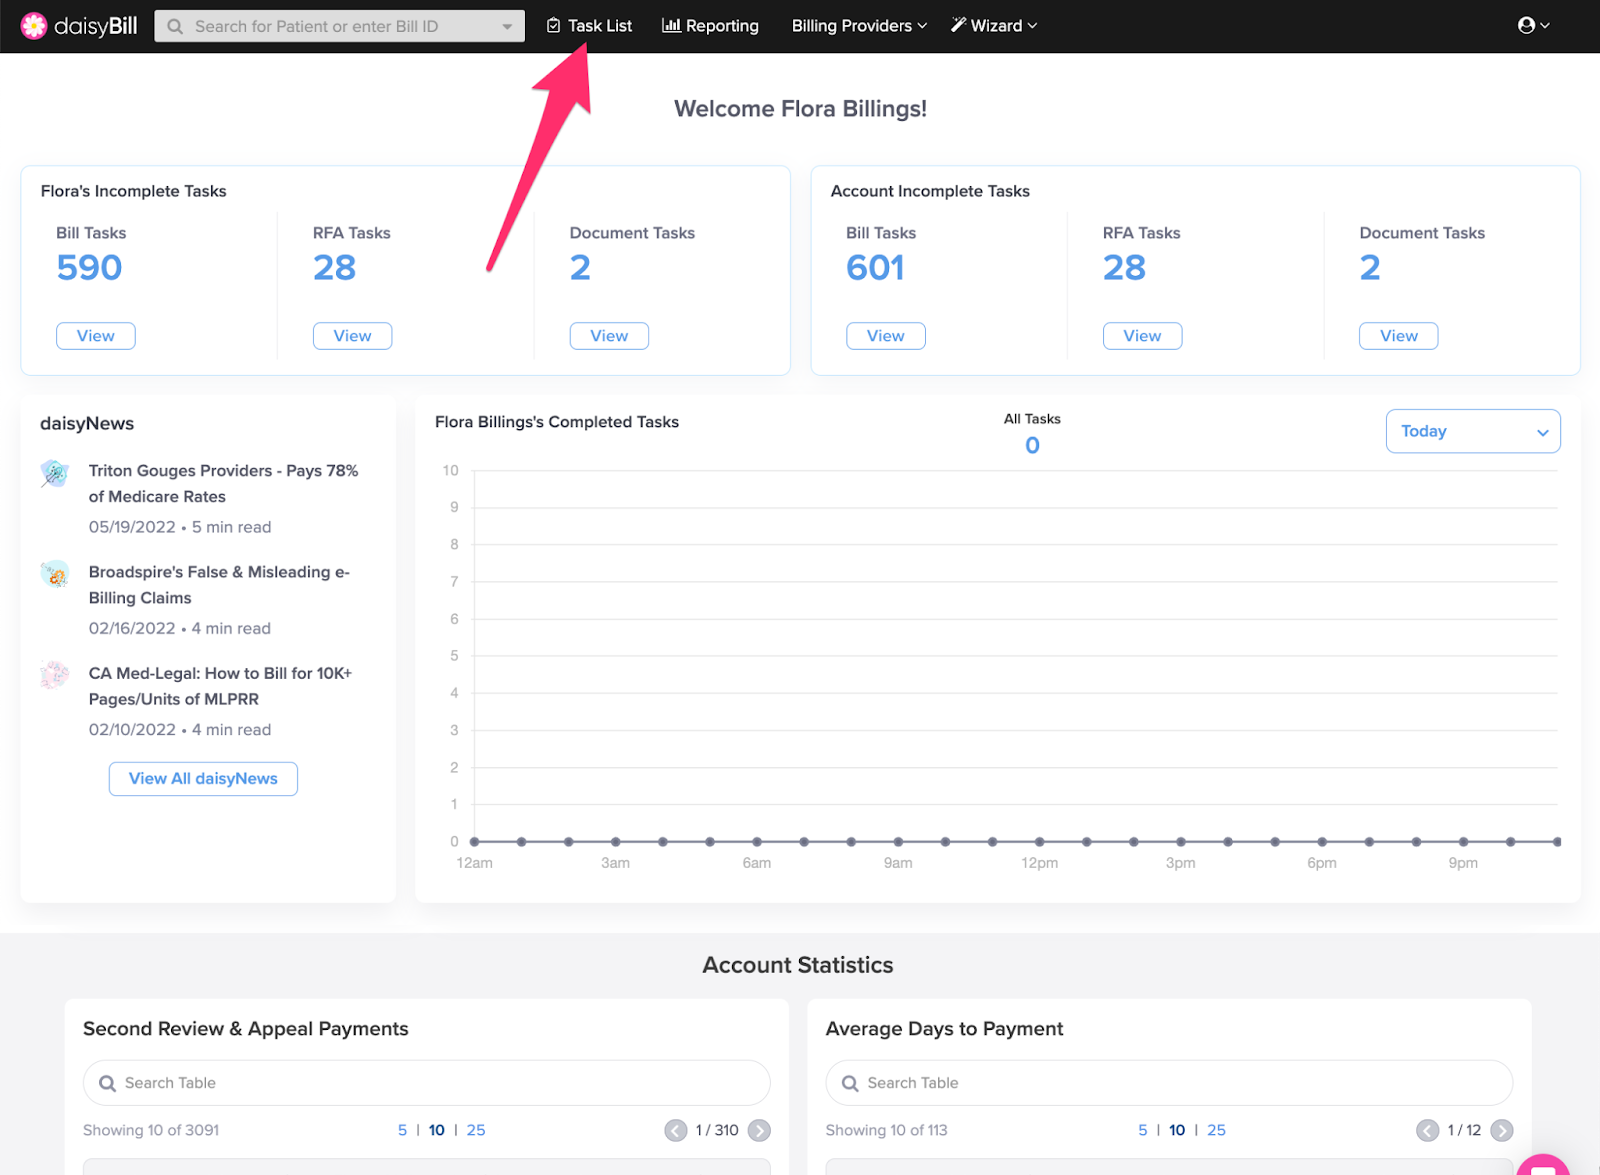This screenshot has height=1175, width=1600.
Task: Click the View All daisyNews button
Action: 202,778
